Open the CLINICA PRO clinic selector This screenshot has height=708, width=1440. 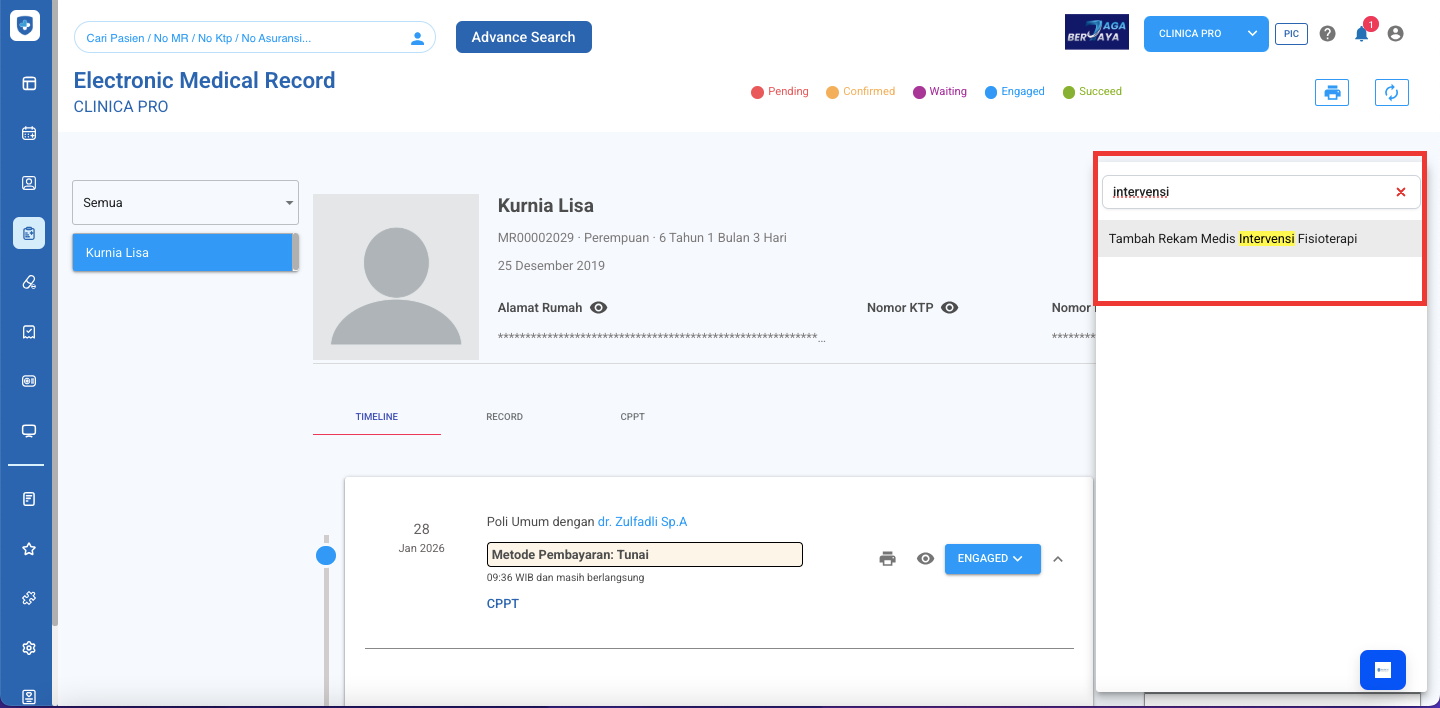(x=1205, y=34)
